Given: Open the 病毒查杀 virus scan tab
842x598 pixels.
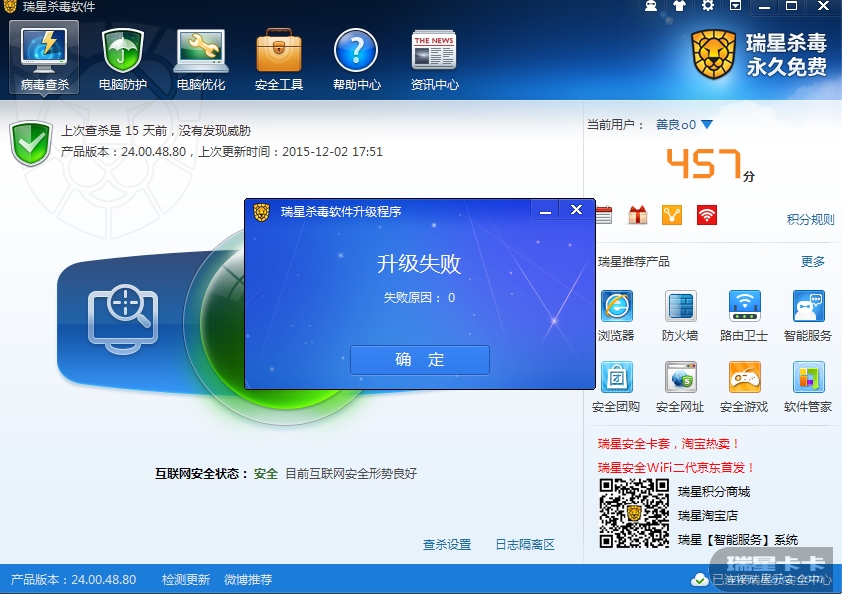Looking at the screenshot, I should 44,59.
